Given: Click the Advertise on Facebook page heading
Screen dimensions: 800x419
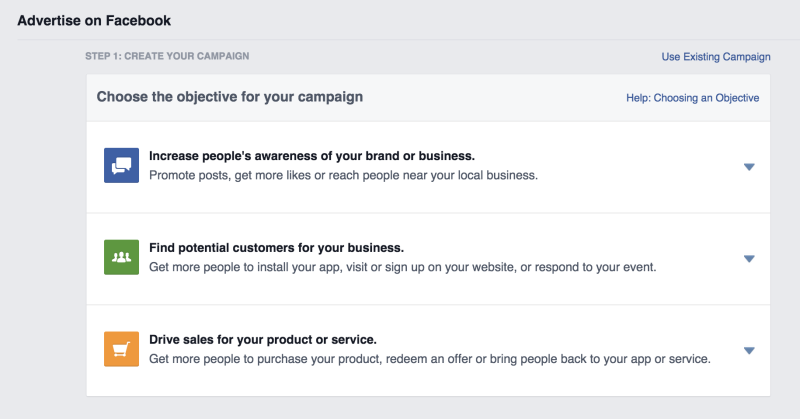Looking at the screenshot, I should point(94,20).
